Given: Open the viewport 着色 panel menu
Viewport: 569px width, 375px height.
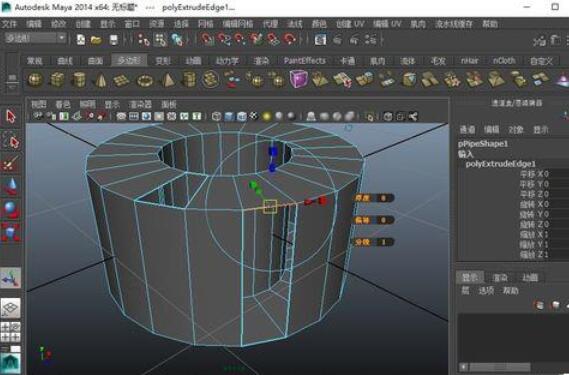Looking at the screenshot, I should click(63, 105).
